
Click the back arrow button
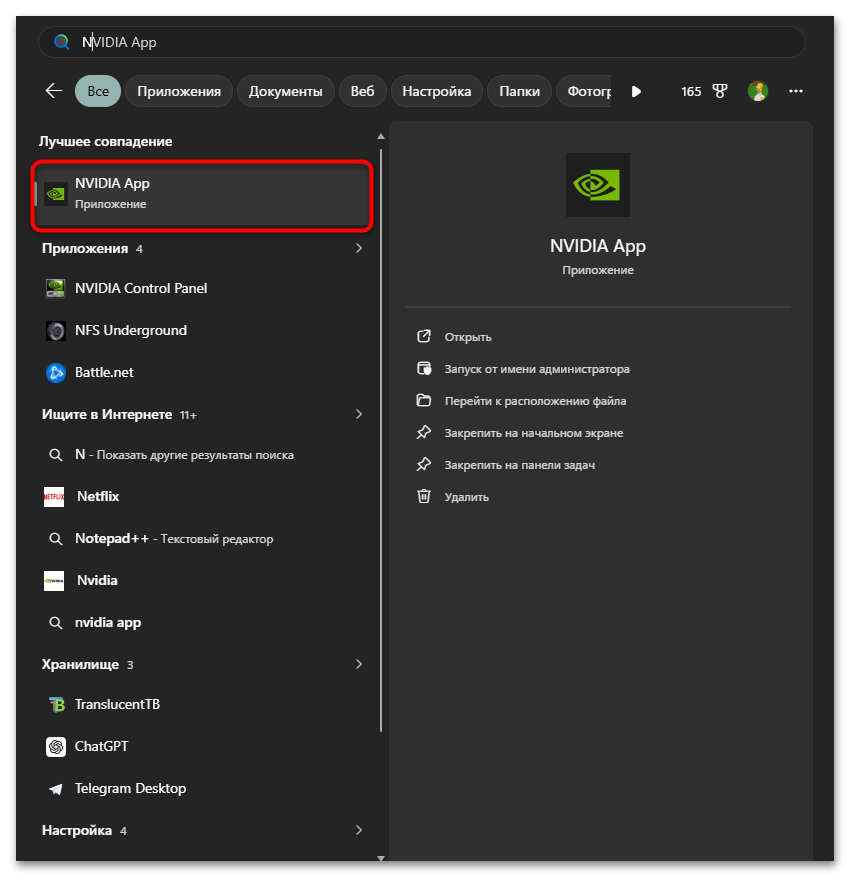pyautogui.click(x=54, y=91)
